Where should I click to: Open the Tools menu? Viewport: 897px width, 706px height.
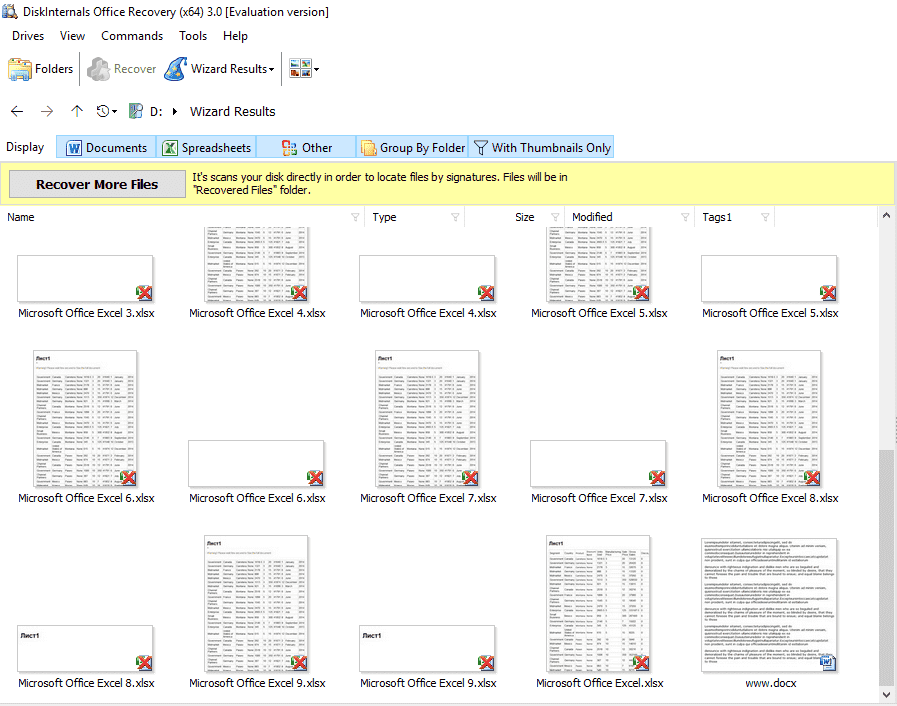(x=193, y=36)
